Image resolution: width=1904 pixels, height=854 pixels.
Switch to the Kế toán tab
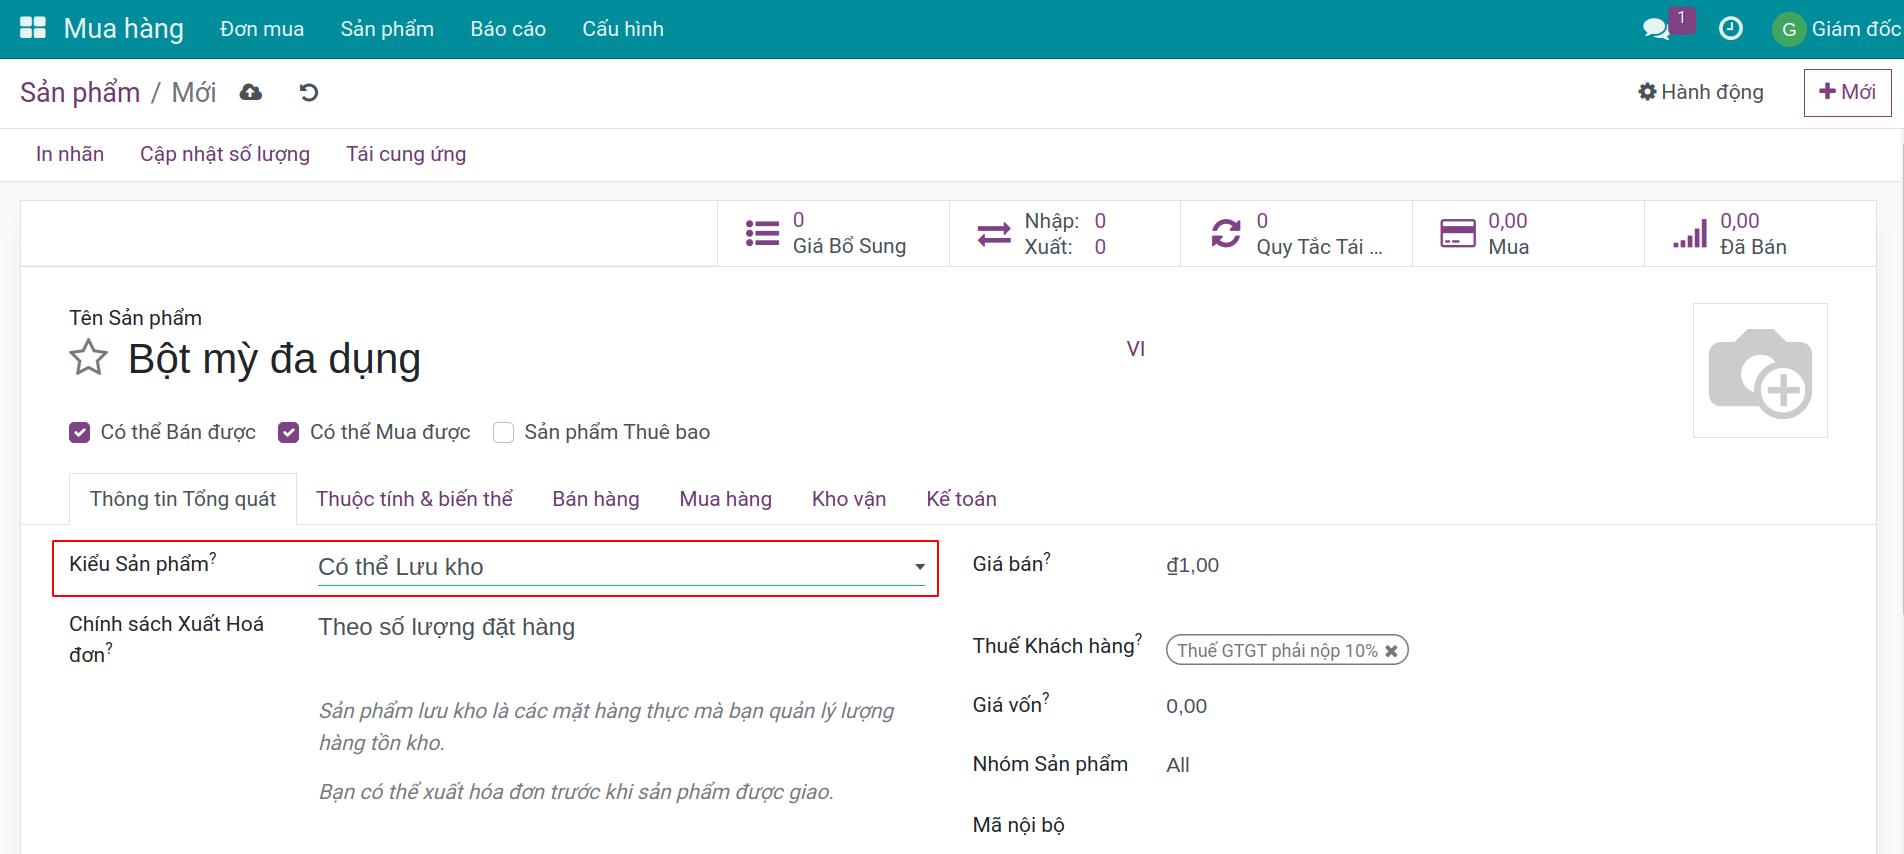tap(961, 499)
